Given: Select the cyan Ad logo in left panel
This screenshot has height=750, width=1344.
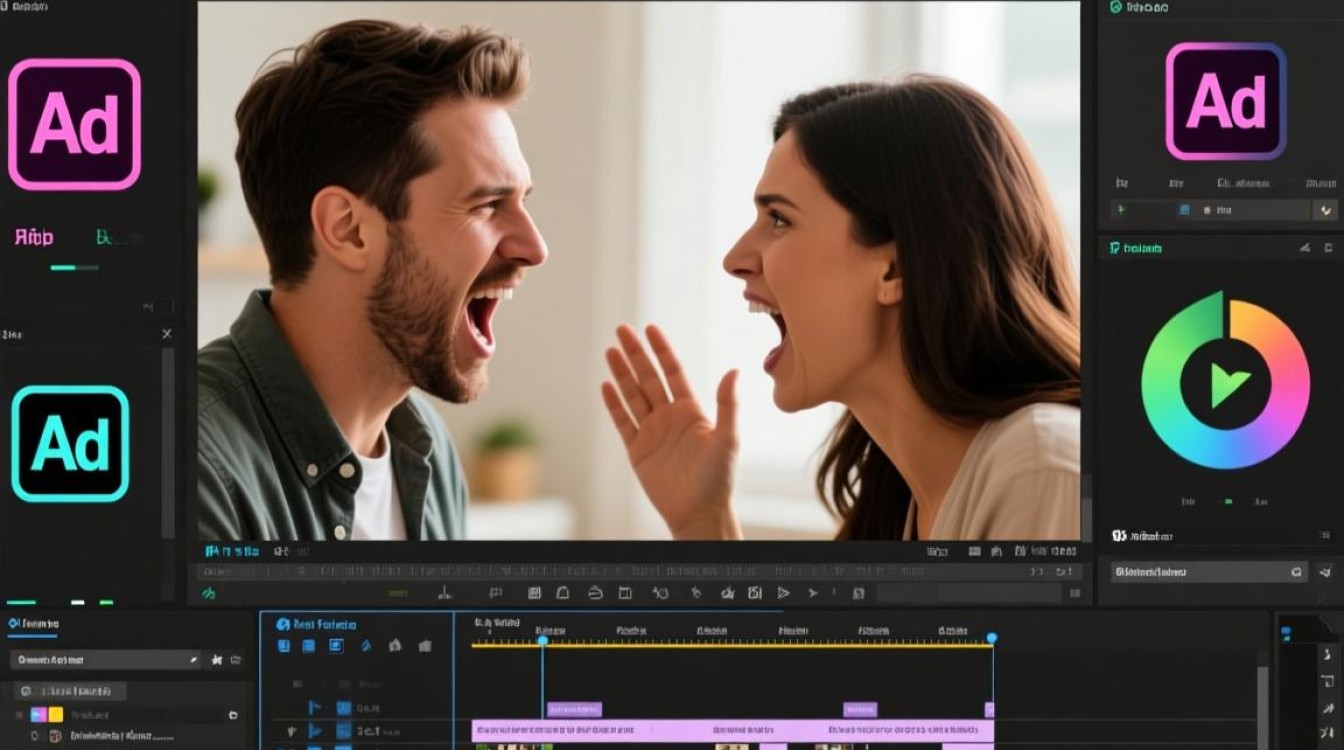Looking at the screenshot, I should point(70,443).
